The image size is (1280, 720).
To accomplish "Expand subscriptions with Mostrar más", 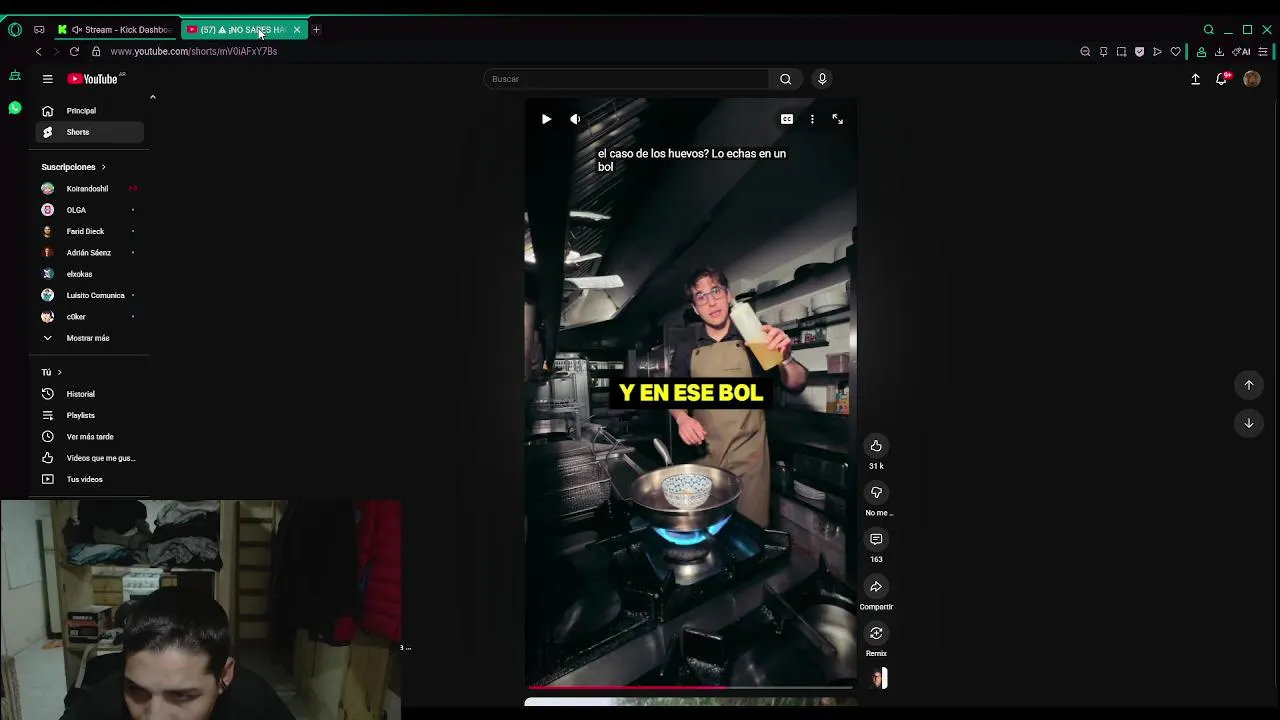I will [x=90, y=338].
